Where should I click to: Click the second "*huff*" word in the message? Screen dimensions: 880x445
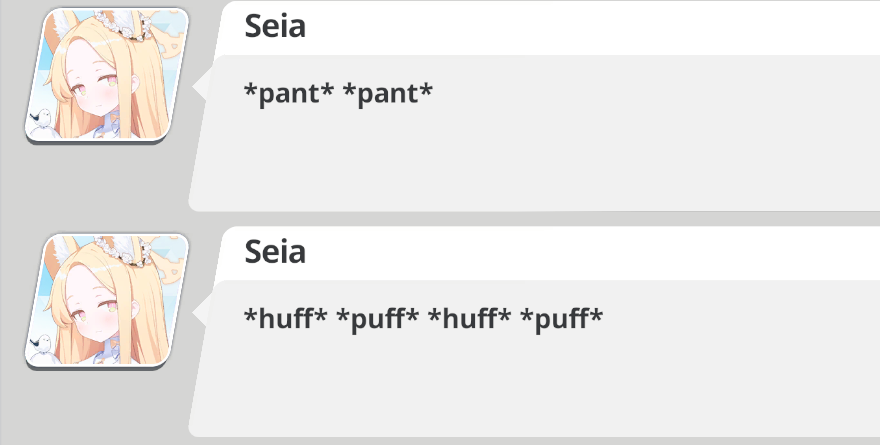[x=470, y=319]
